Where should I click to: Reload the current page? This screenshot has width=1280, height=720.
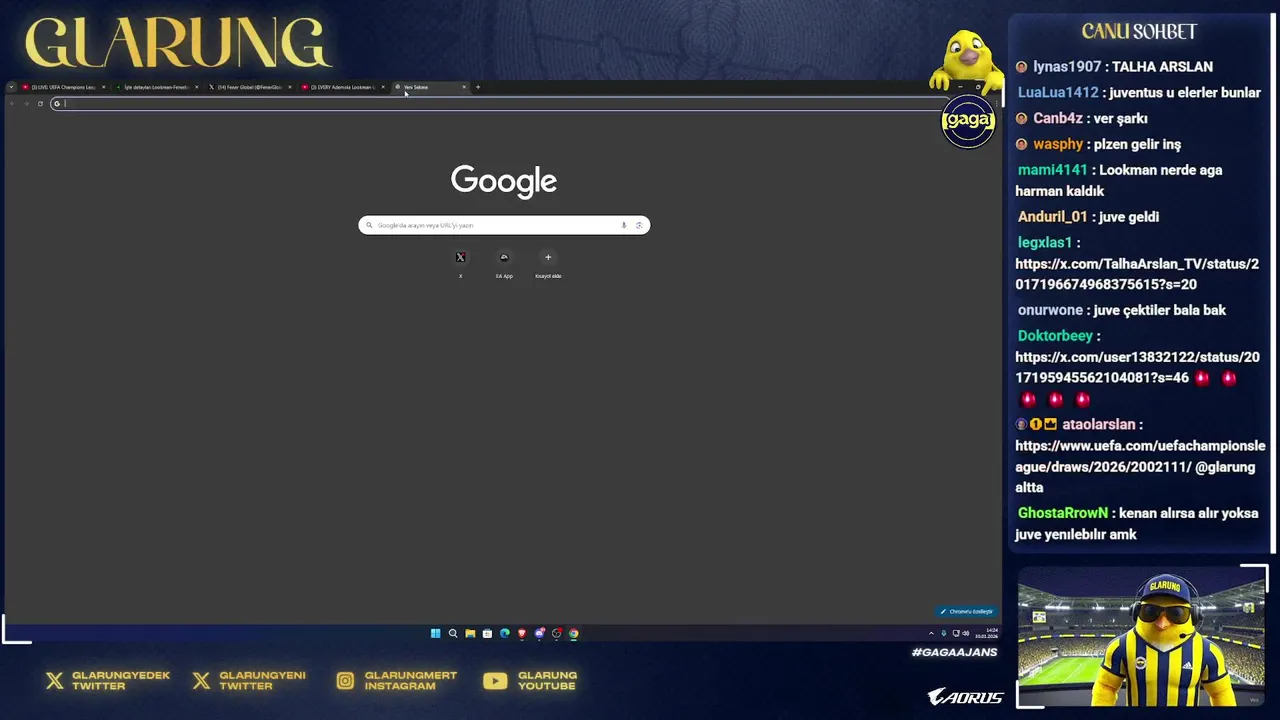click(x=40, y=103)
